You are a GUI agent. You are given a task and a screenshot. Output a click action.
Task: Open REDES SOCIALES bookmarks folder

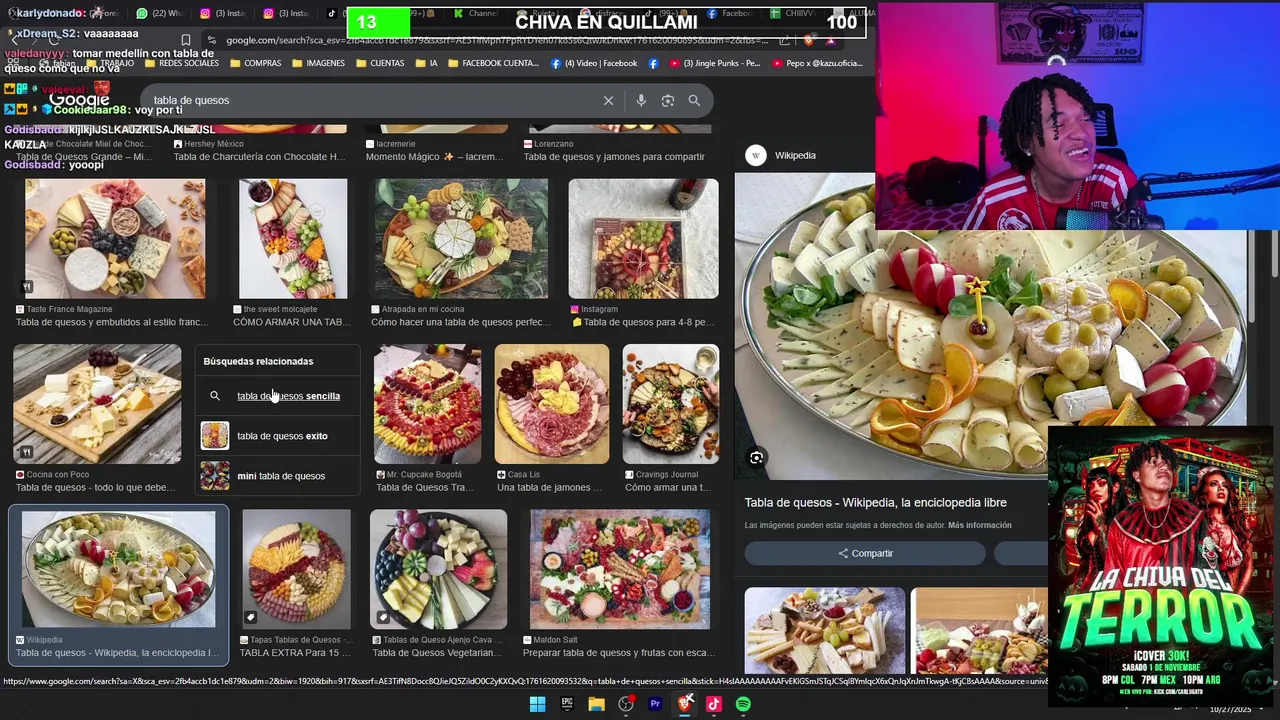click(181, 63)
